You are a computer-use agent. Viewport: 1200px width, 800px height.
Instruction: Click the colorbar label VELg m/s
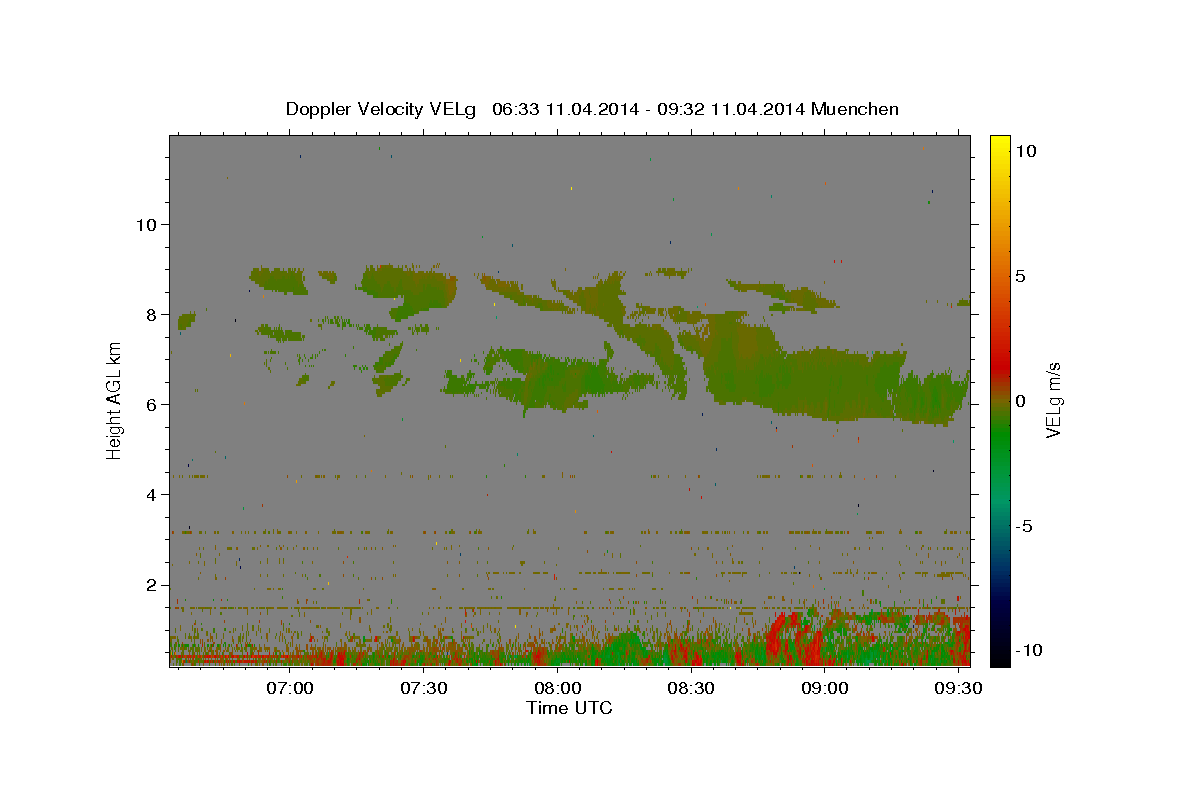[x=1054, y=400]
